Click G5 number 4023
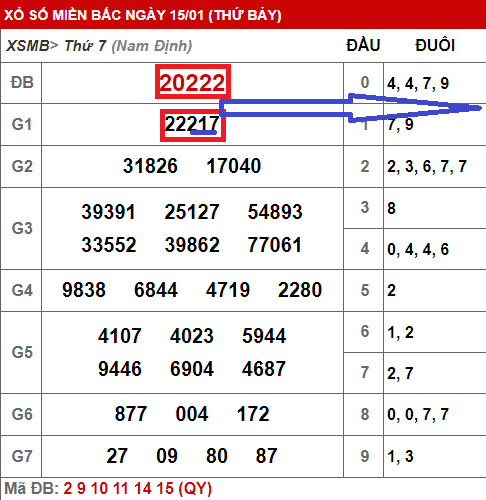Viewport: 486px width, 500px height. coord(192,336)
